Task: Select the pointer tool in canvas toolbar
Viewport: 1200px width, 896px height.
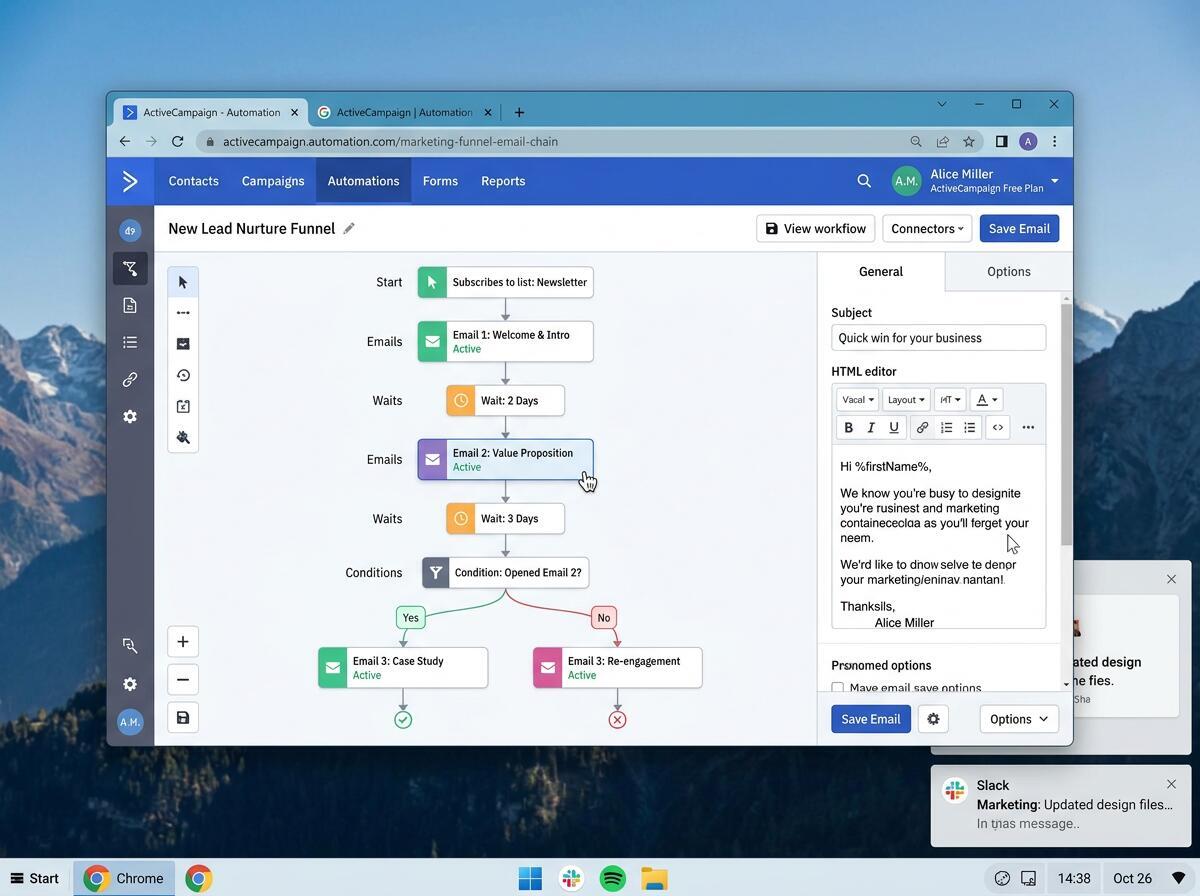Action: [183, 283]
